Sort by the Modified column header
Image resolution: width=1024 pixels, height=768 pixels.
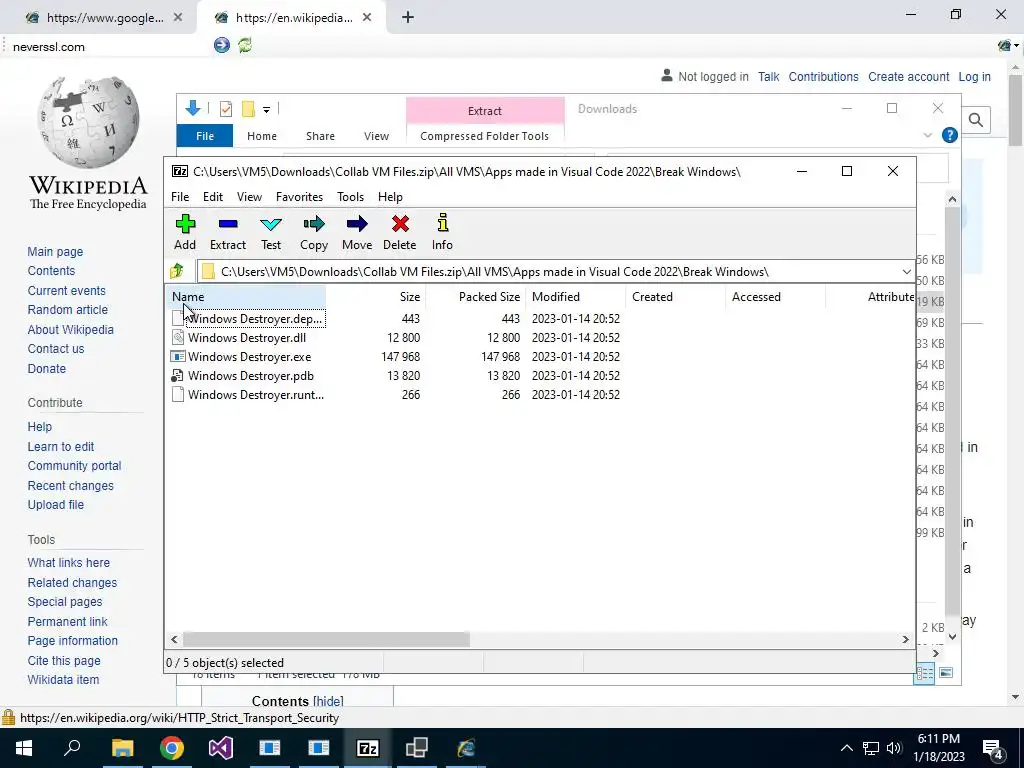click(575, 296)
